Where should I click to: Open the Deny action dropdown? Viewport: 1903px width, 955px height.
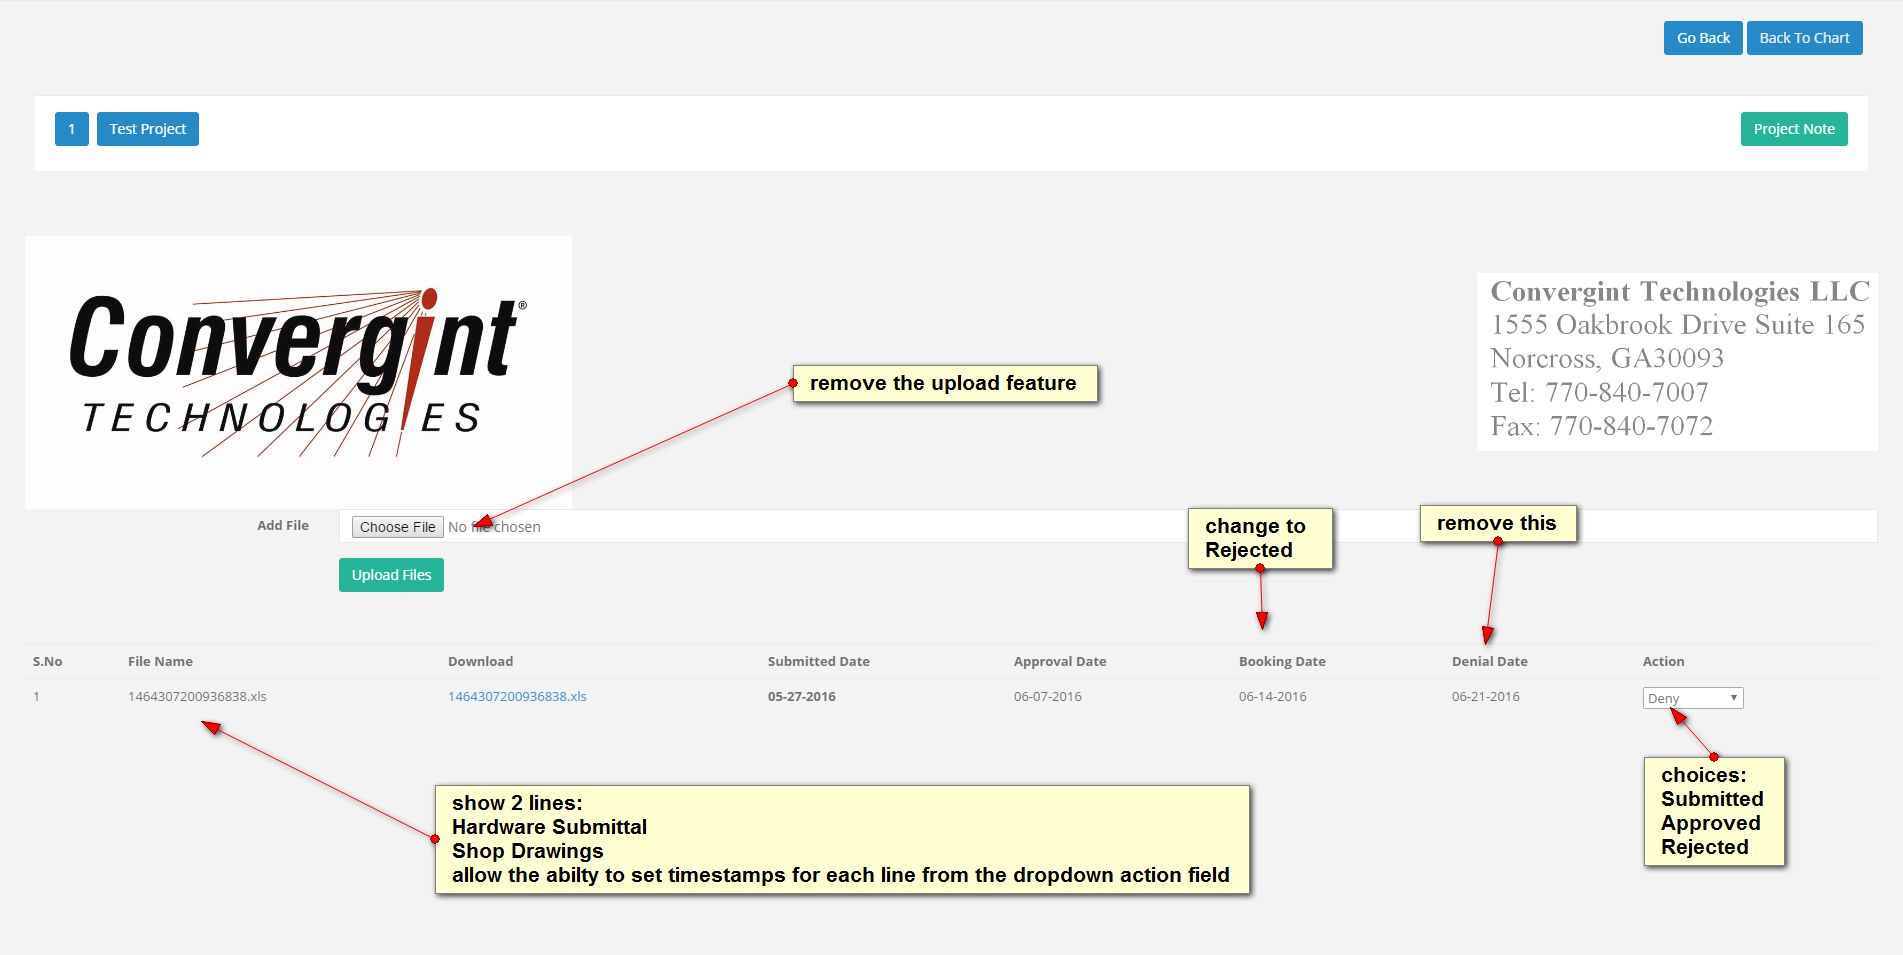pos(1693,698)
